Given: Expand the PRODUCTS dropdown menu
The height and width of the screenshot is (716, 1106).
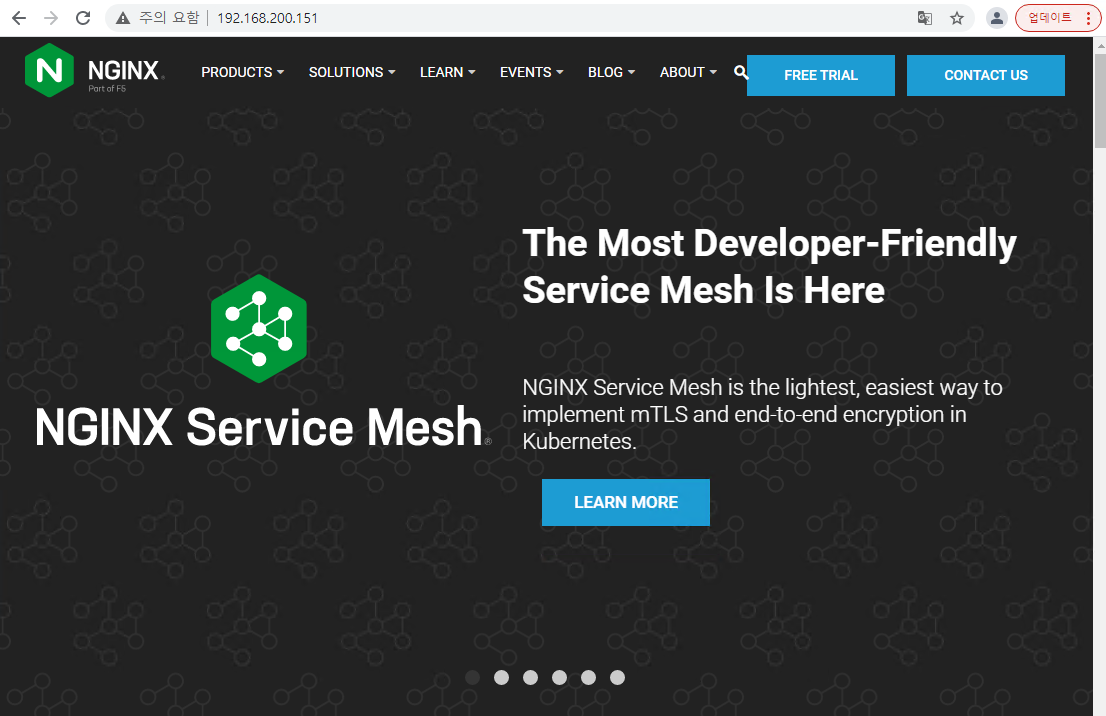Looking at the screenshot, I should click(243, 72).
